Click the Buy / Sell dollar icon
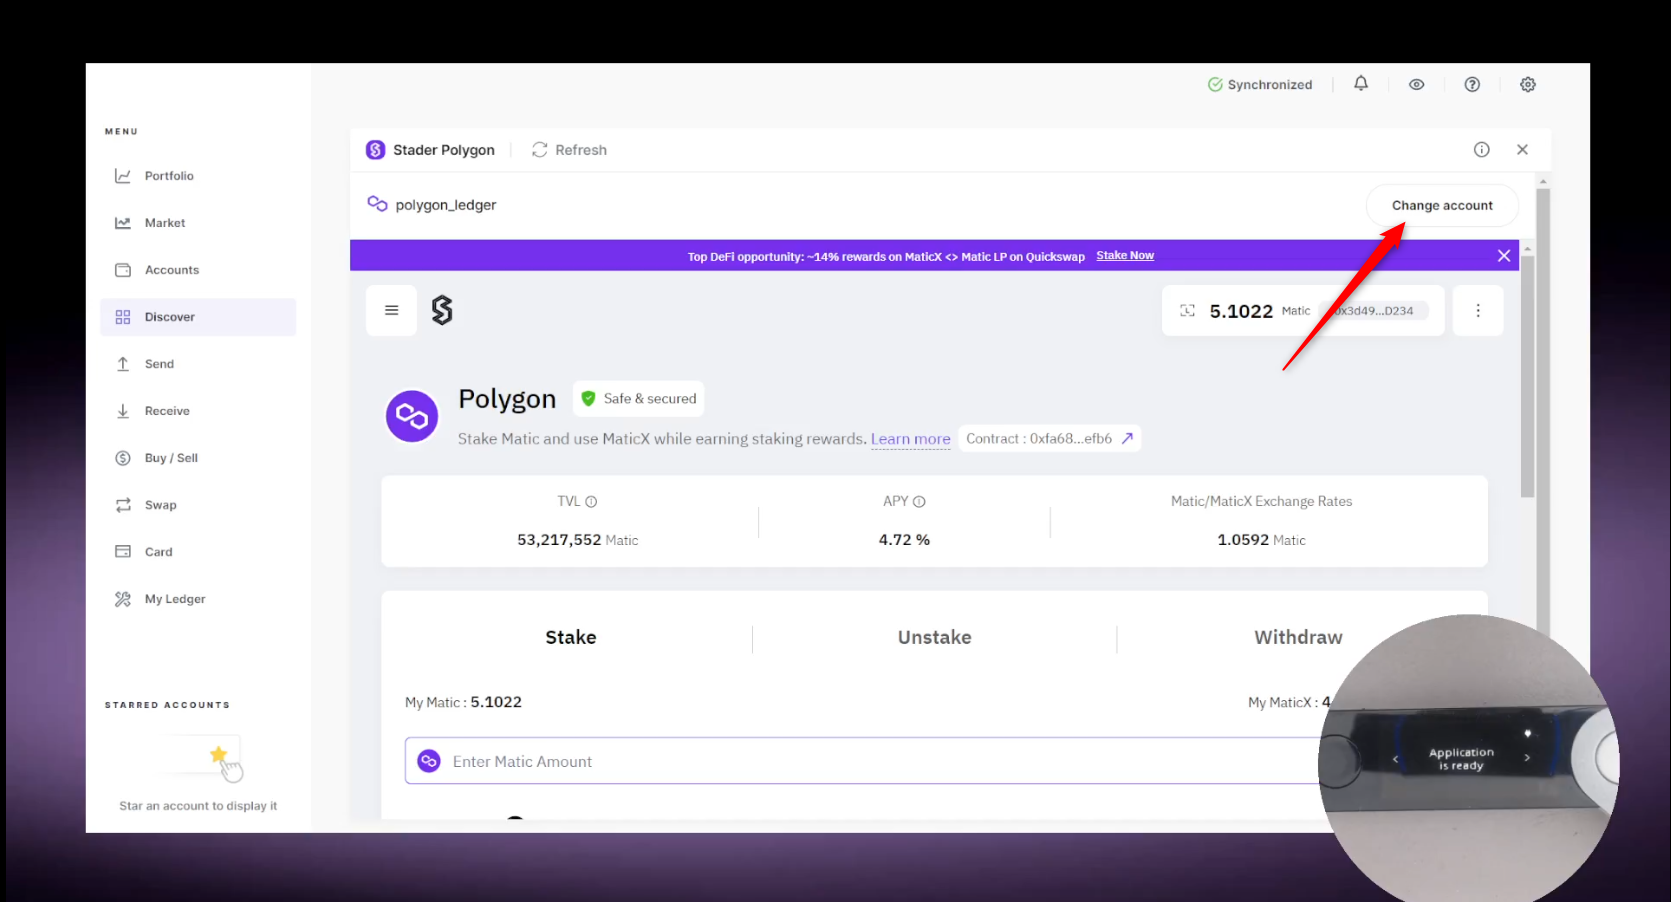The height and width of the screenshot is (902, 1671). point(123,458)
